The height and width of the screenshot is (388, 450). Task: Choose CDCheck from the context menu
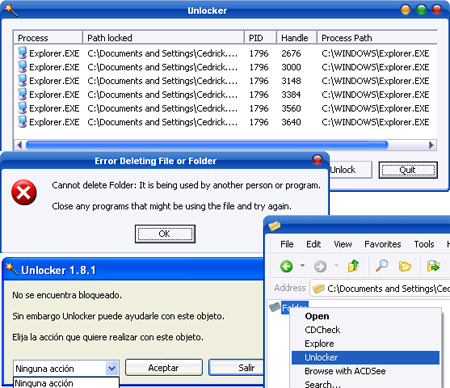tap(366, 330)
